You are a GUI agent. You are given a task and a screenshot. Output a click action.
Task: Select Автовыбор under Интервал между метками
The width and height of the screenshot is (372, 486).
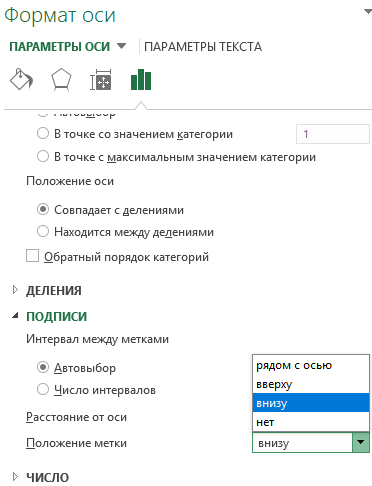click(x=43, y=367)
